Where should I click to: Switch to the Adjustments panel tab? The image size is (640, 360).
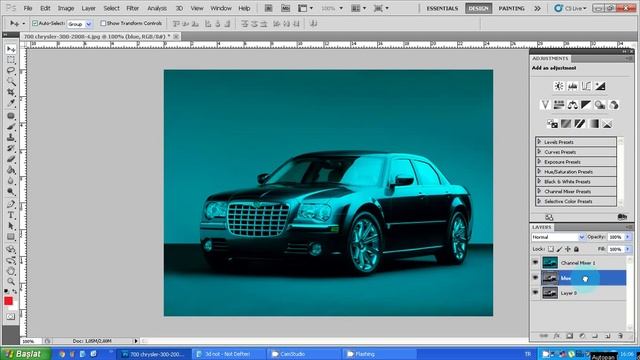(x=550, y=58)
